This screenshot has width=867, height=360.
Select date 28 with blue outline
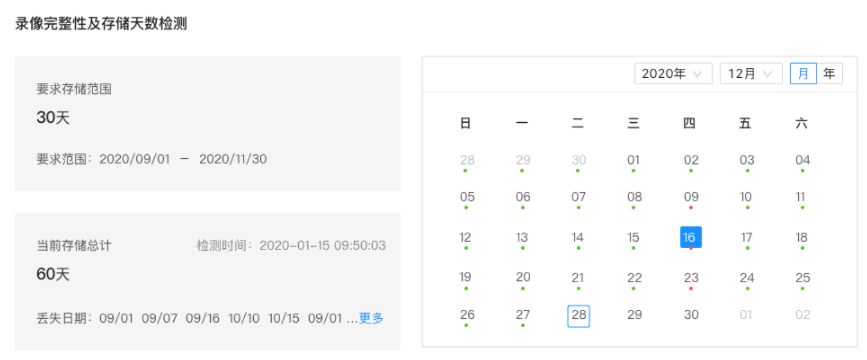[x=578, y=316]
